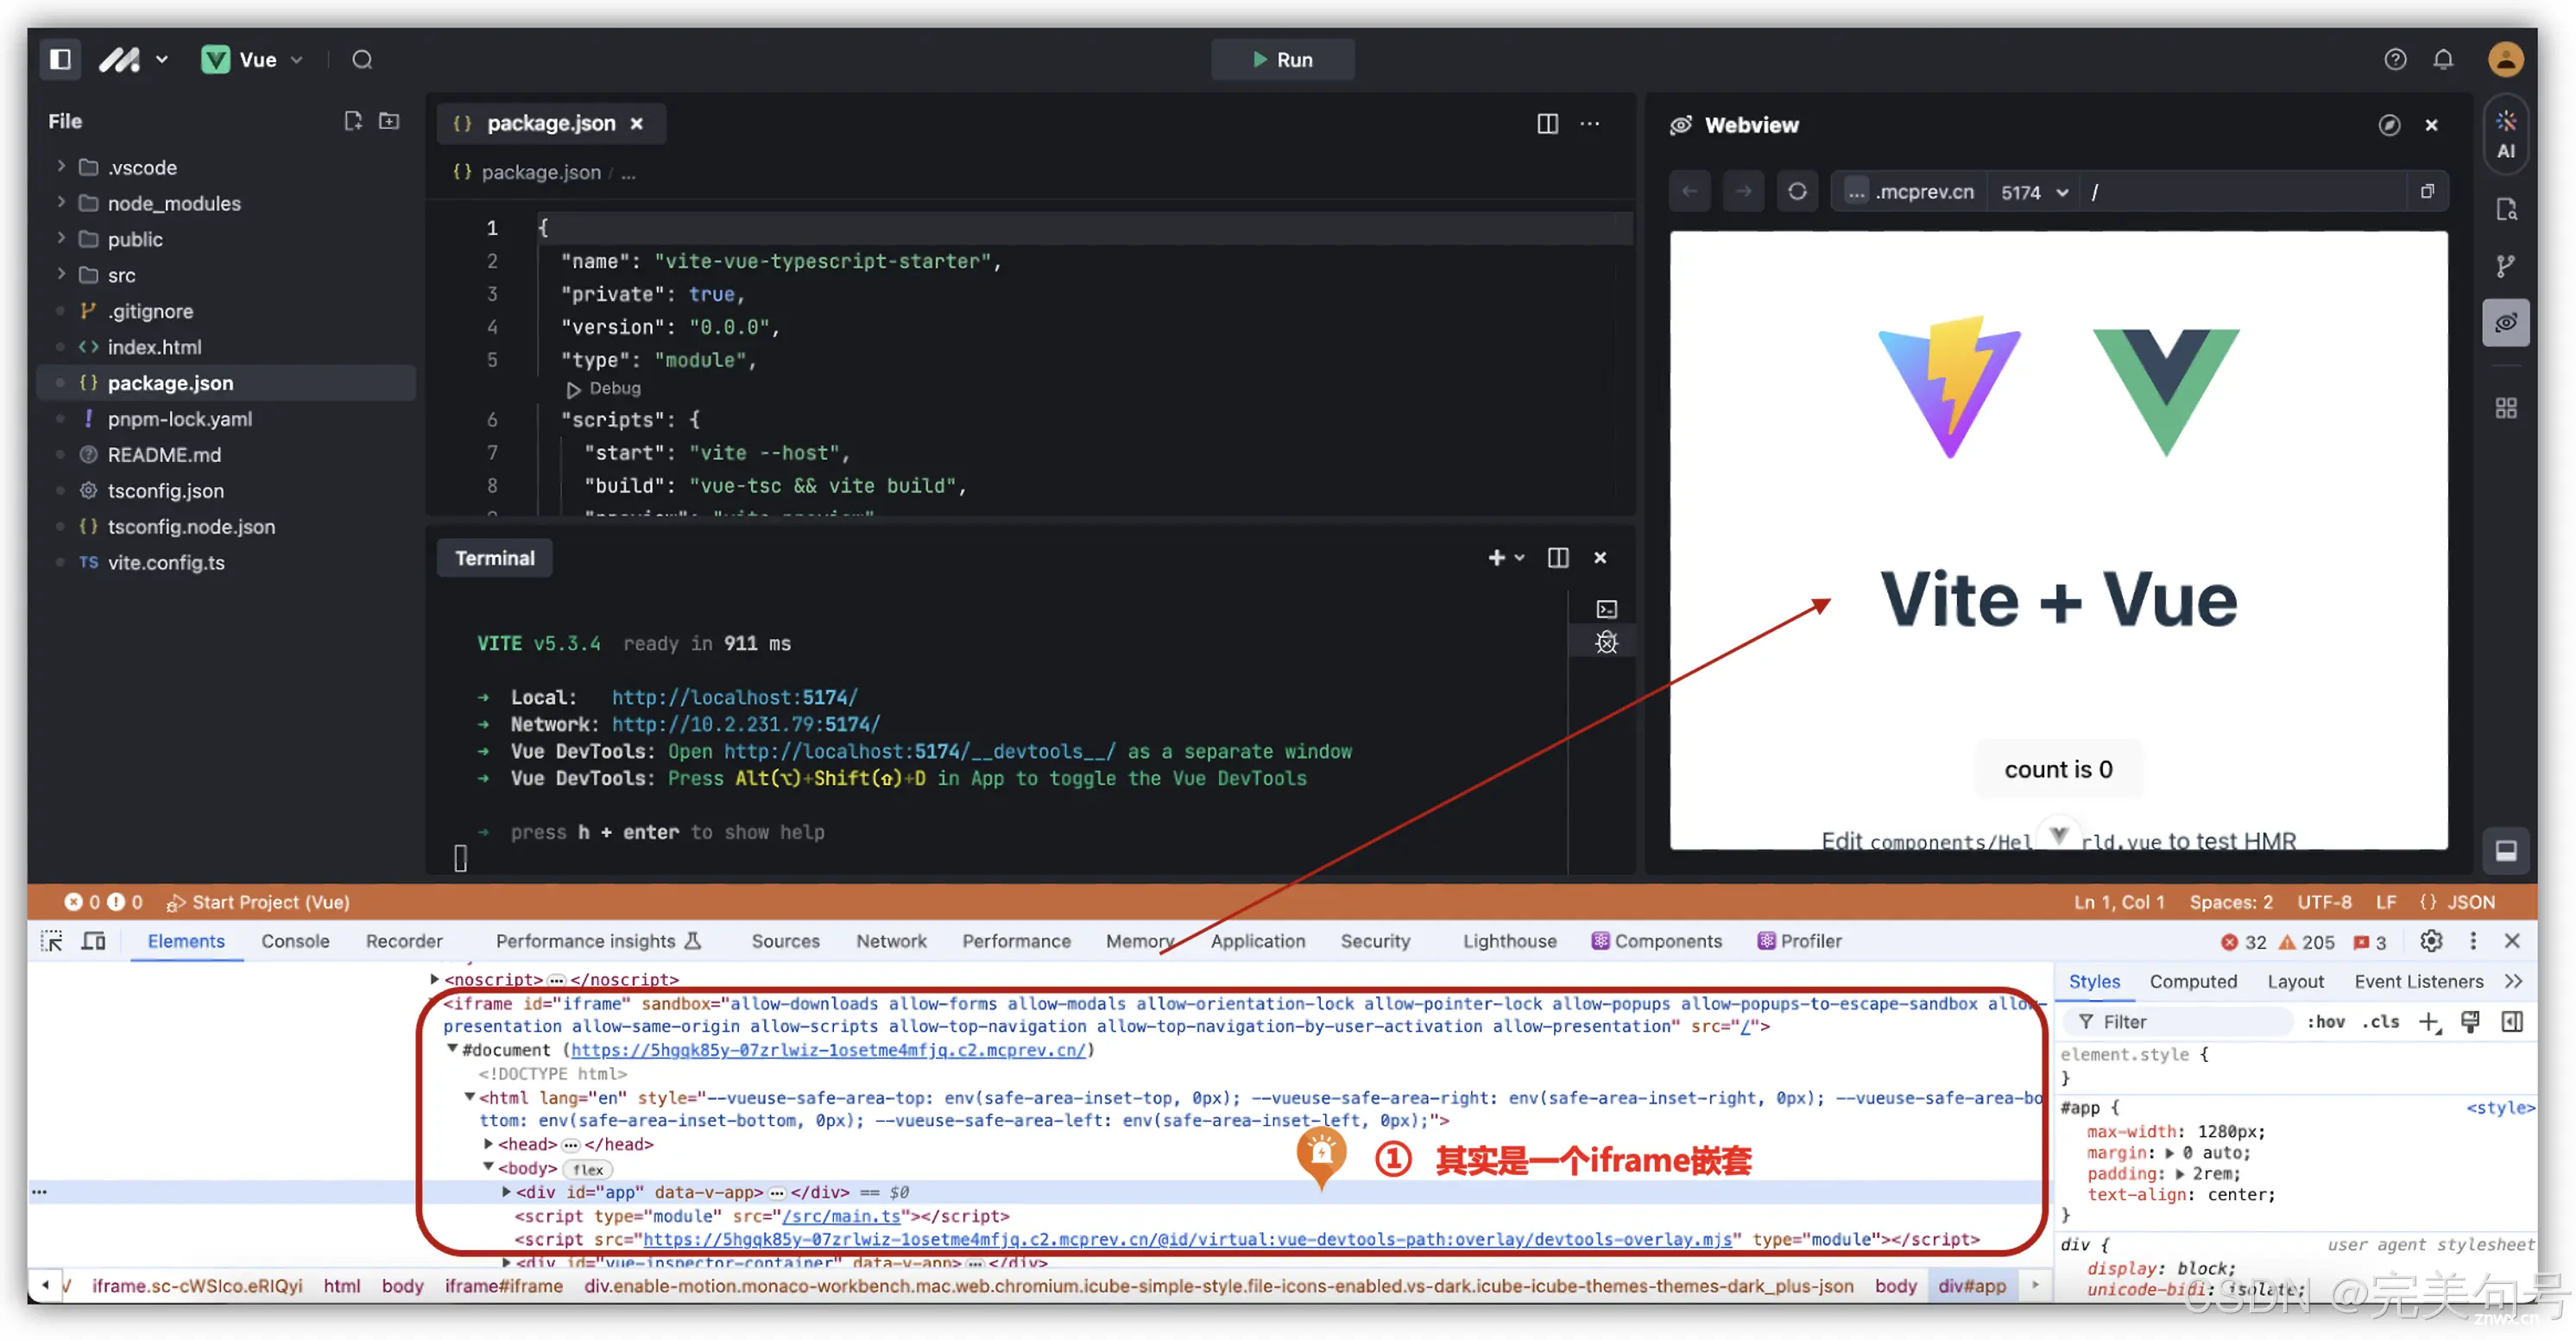
Task: Select the debug bug terminal icon
Action: pyautogui.click(x=1607, y=643)
